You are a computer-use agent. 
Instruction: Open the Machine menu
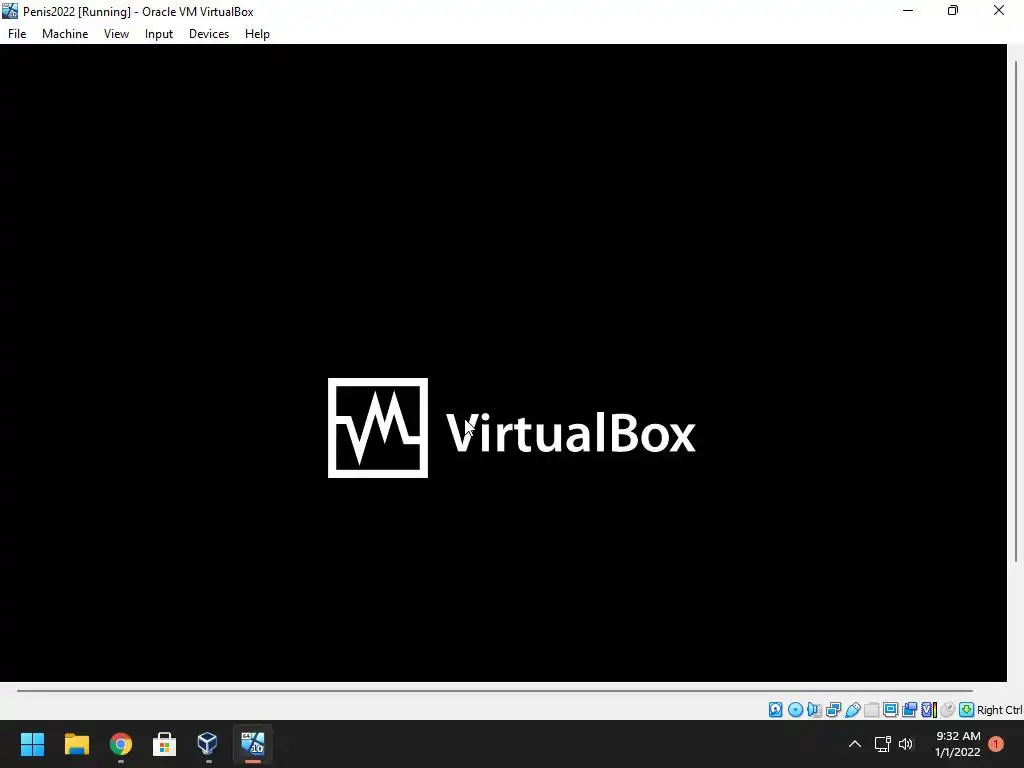65,34
